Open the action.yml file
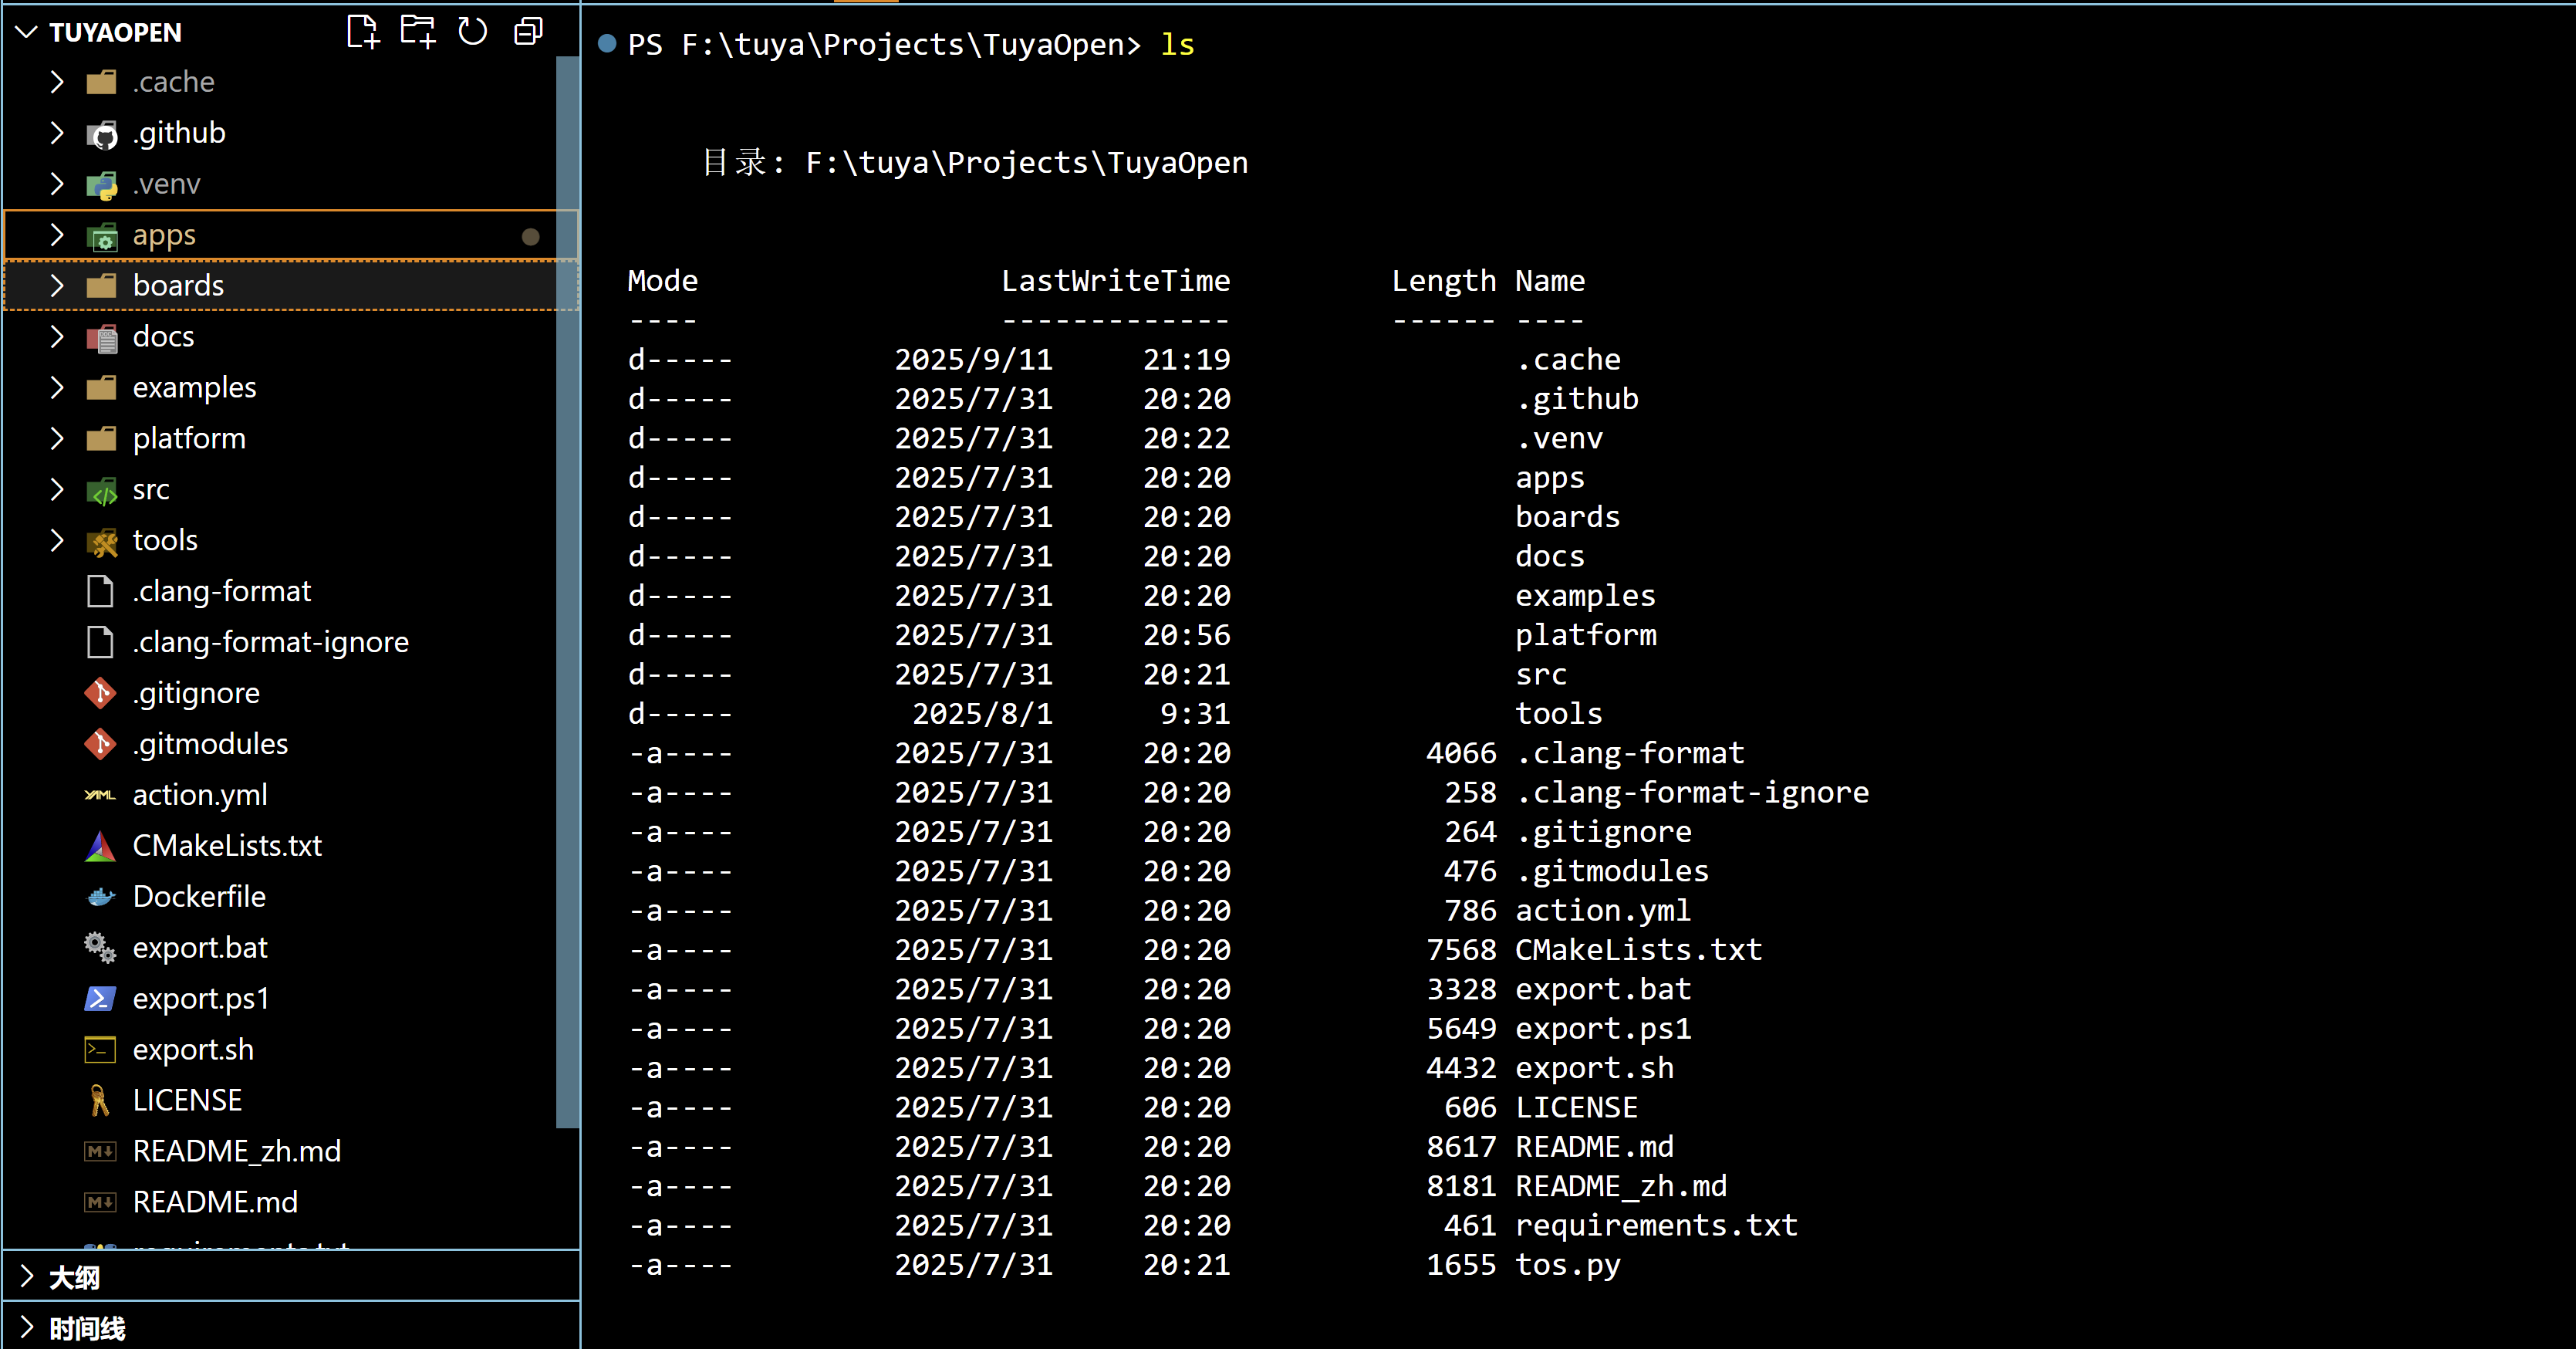This screenshot has width=2576, height=1349. coord(200,795)
